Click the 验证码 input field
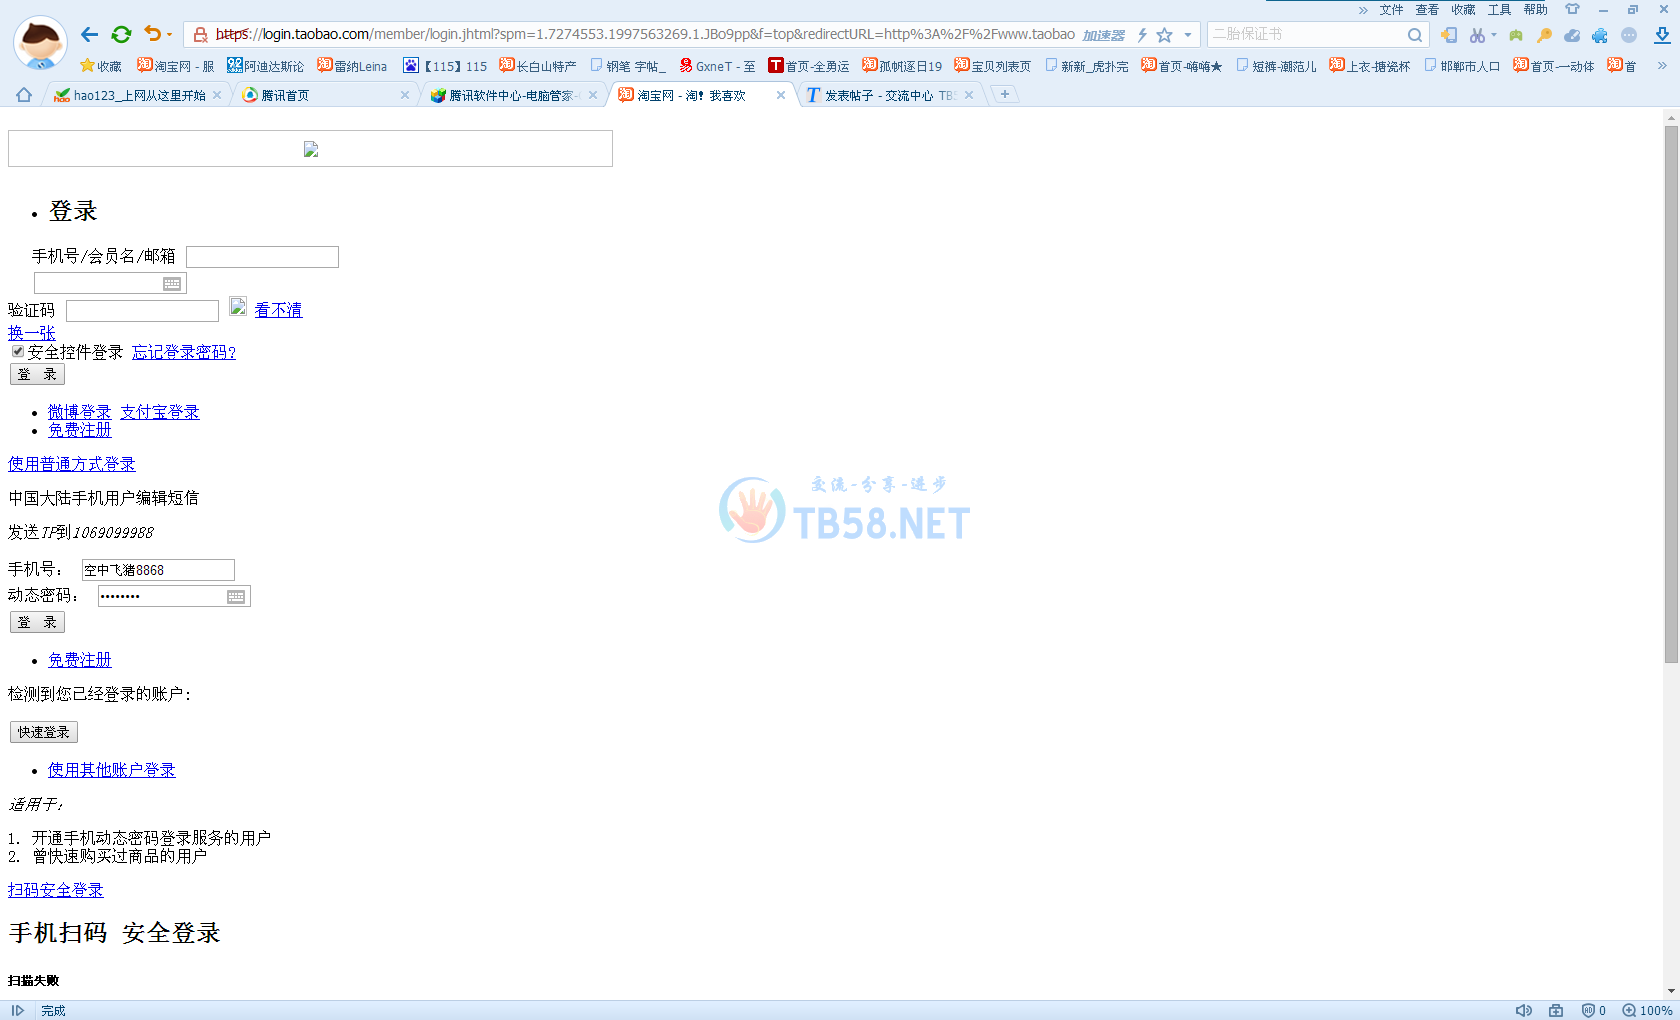The image size is (1680, 1020). 142,311
